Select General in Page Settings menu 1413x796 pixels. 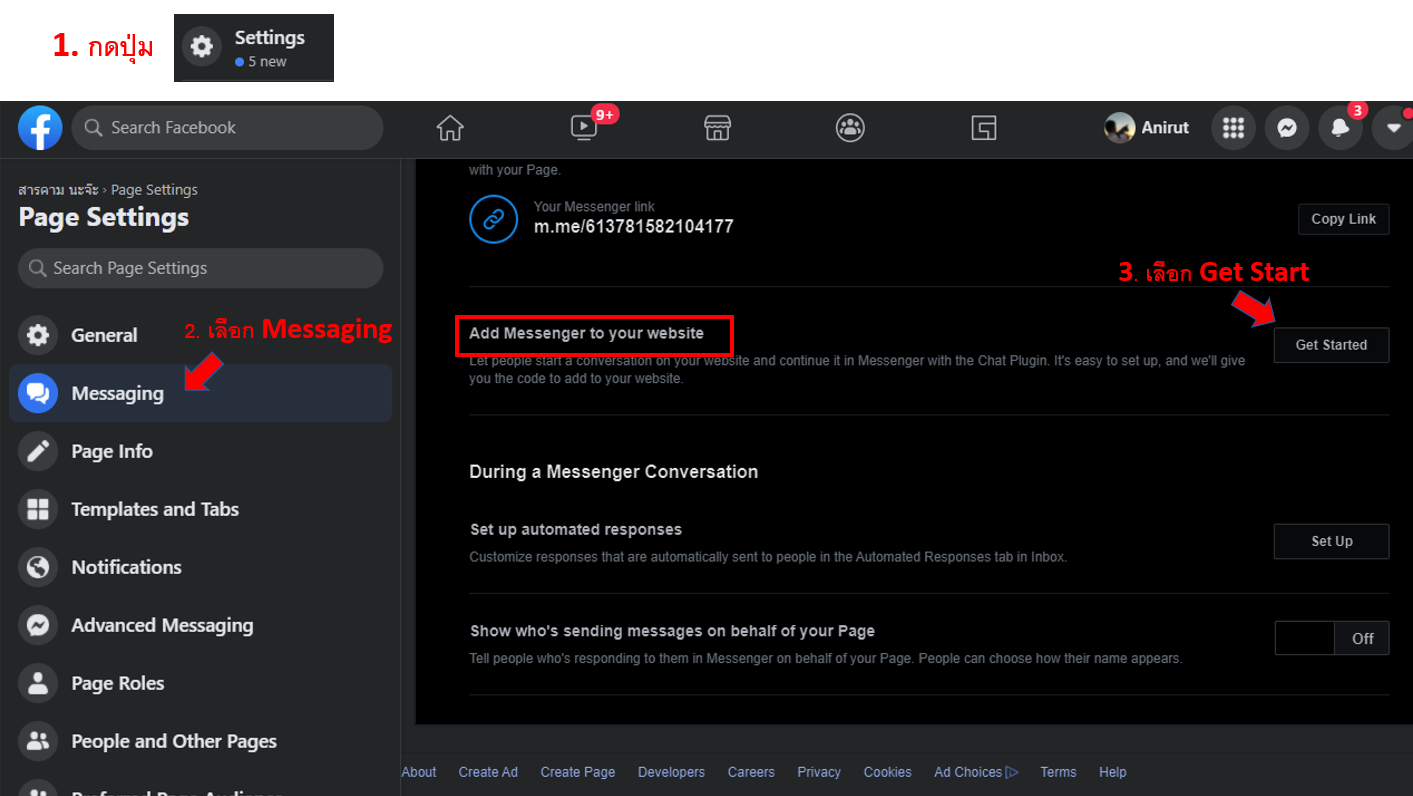point(200,335)
